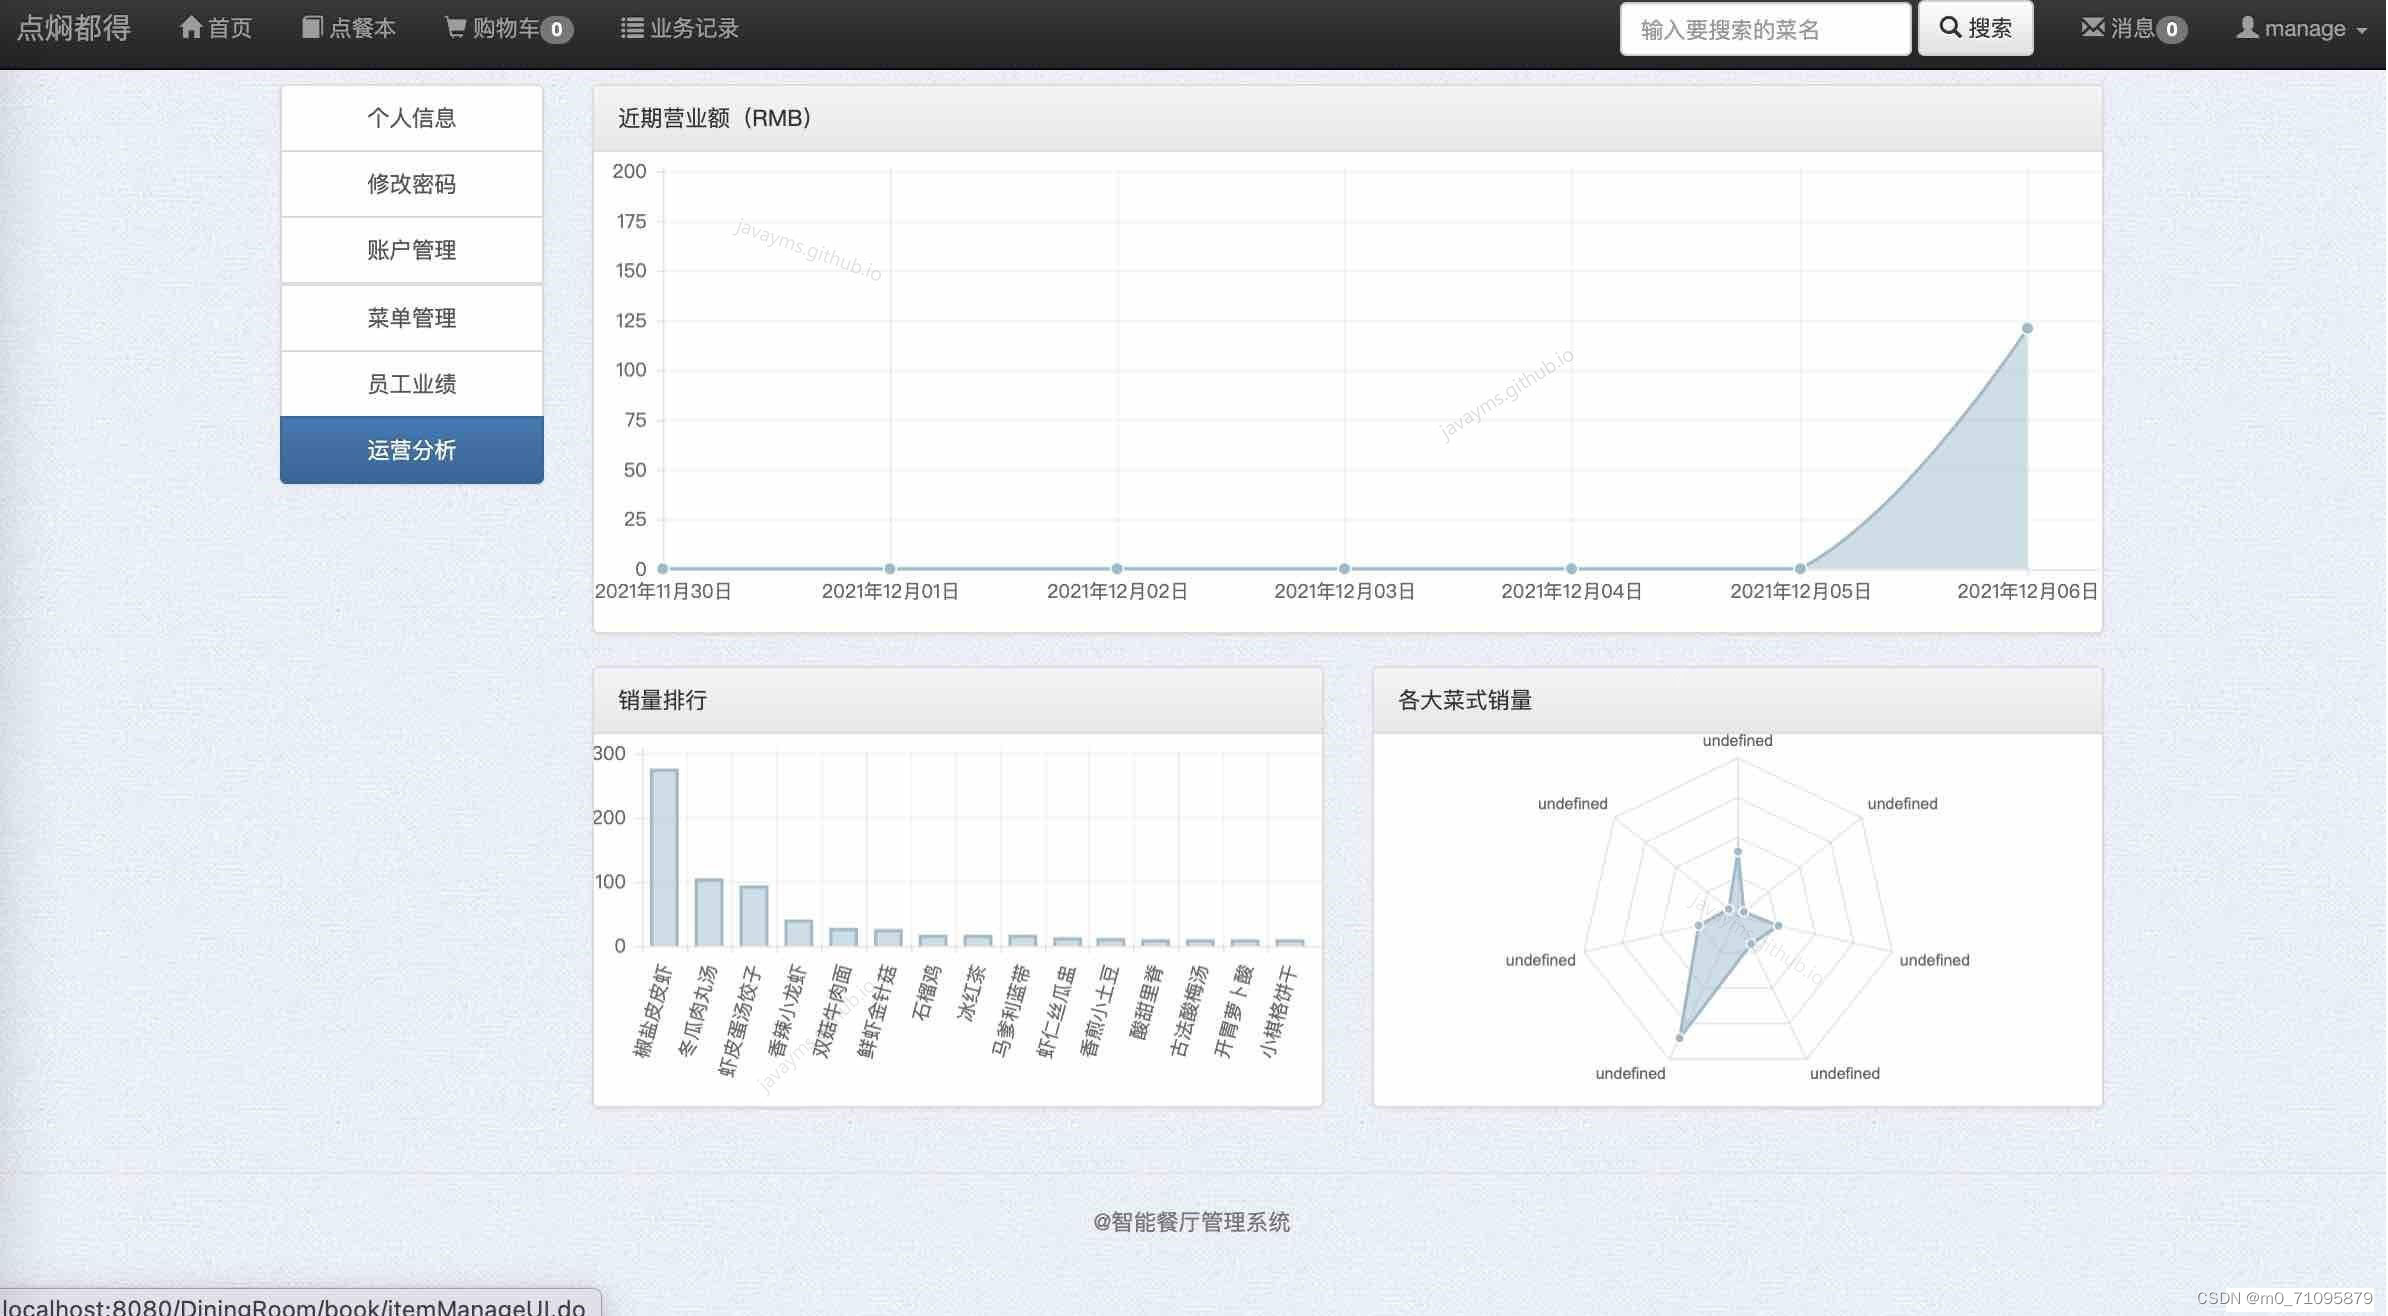Click the 2021年12月06日 revenue data point
This screenshot has height=1316, width=2388.
pyautogui.click(x=2027, y=328)
